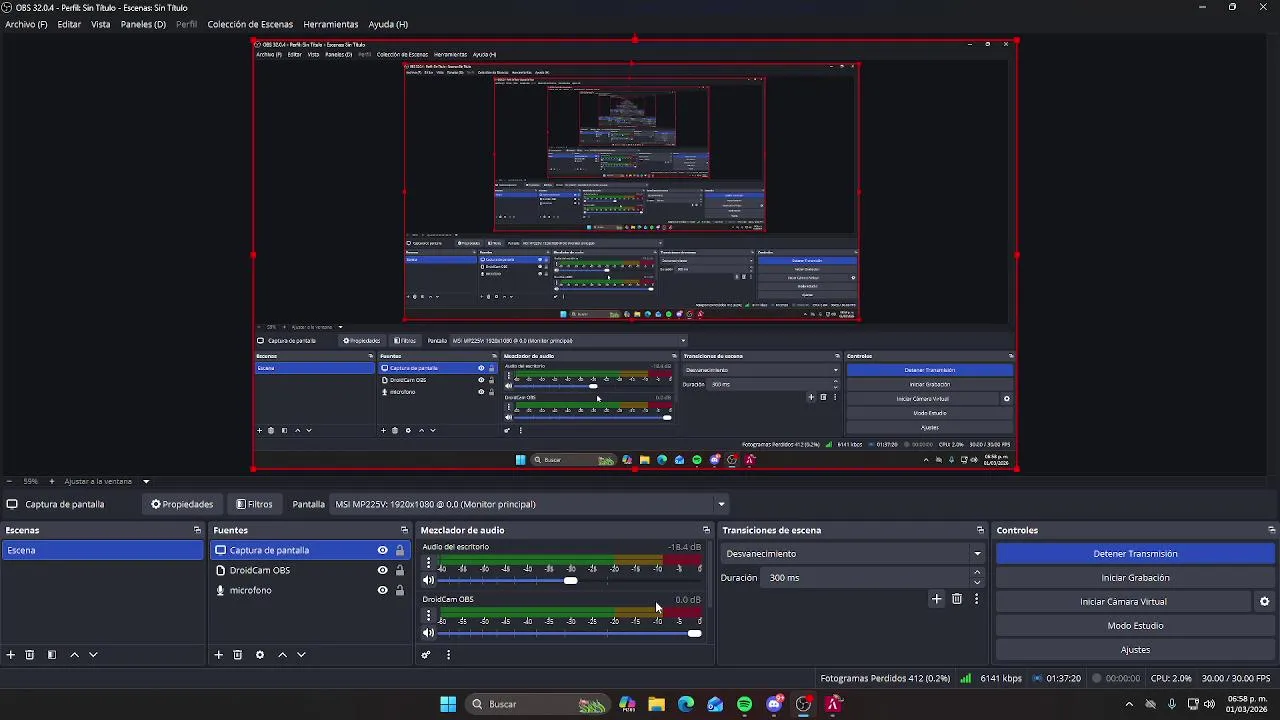Open the Colección de Escenas menu

(x=250, y=24)
